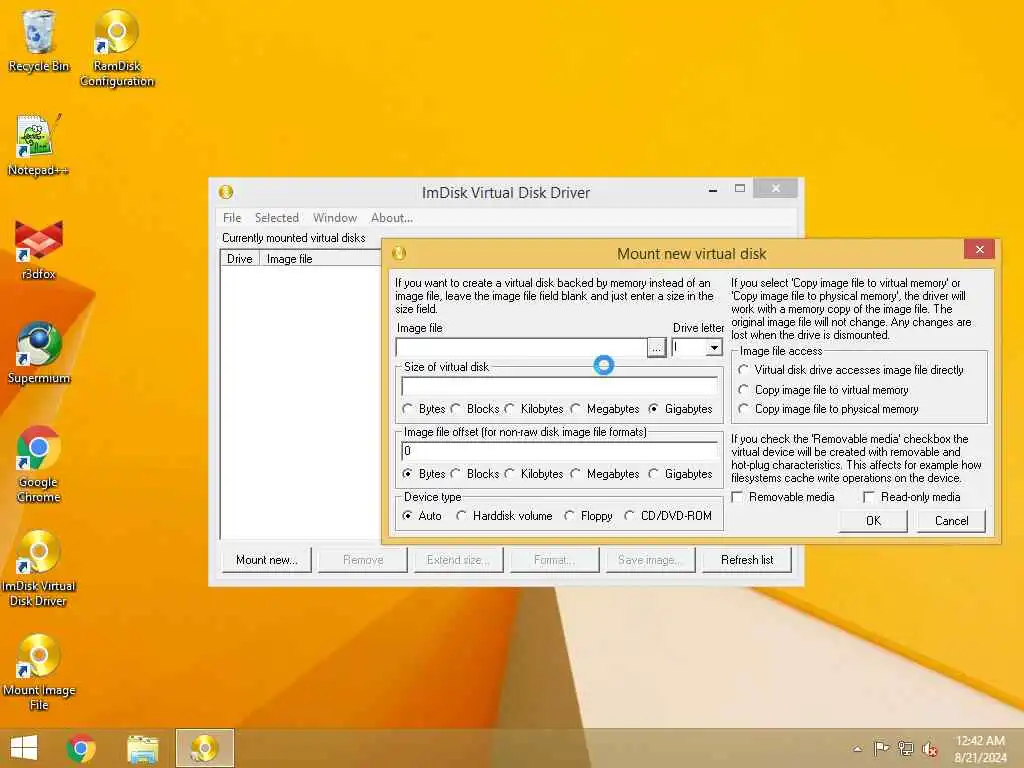Select Virtual disk drive accesses image file directly
This screenshot has height=768, width=1024.
[x=851, y=370]
